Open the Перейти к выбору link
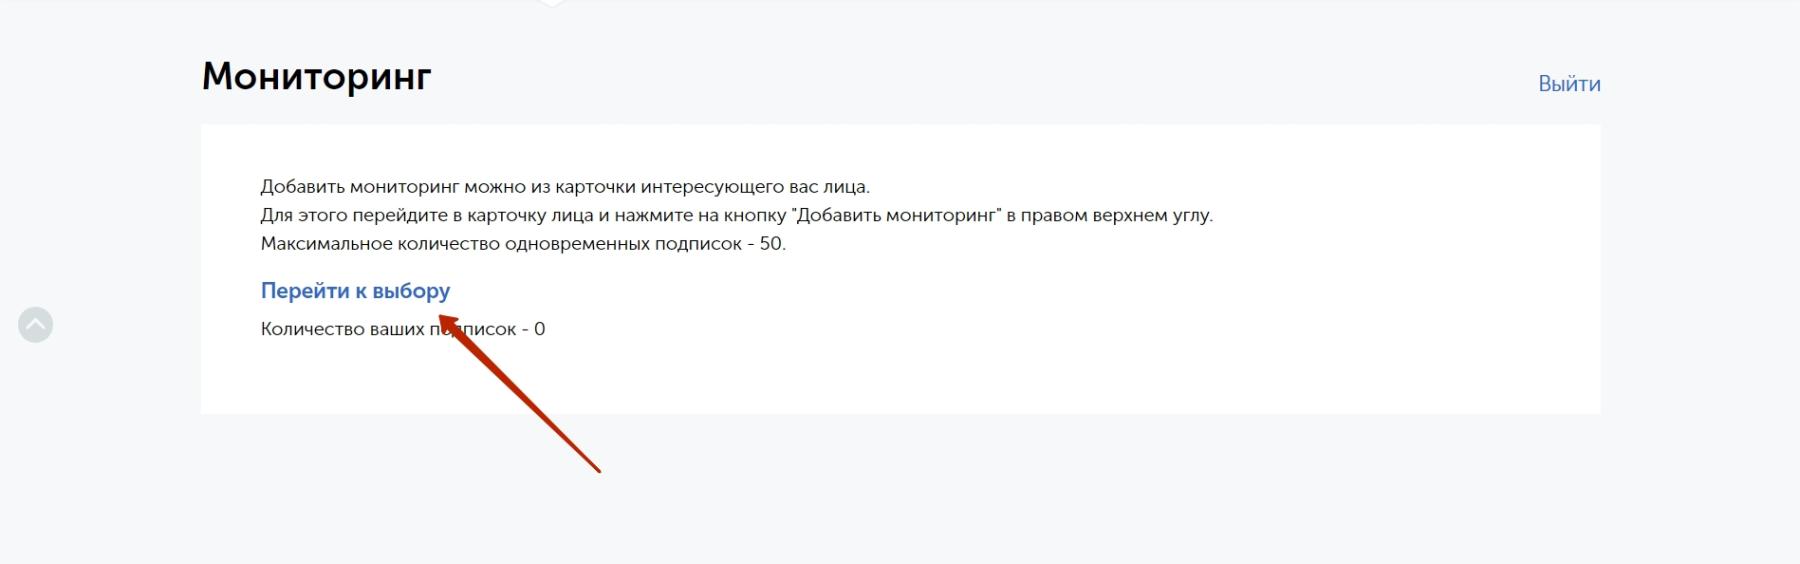This screenshot has width=1800, height=564. coord(355,291)
